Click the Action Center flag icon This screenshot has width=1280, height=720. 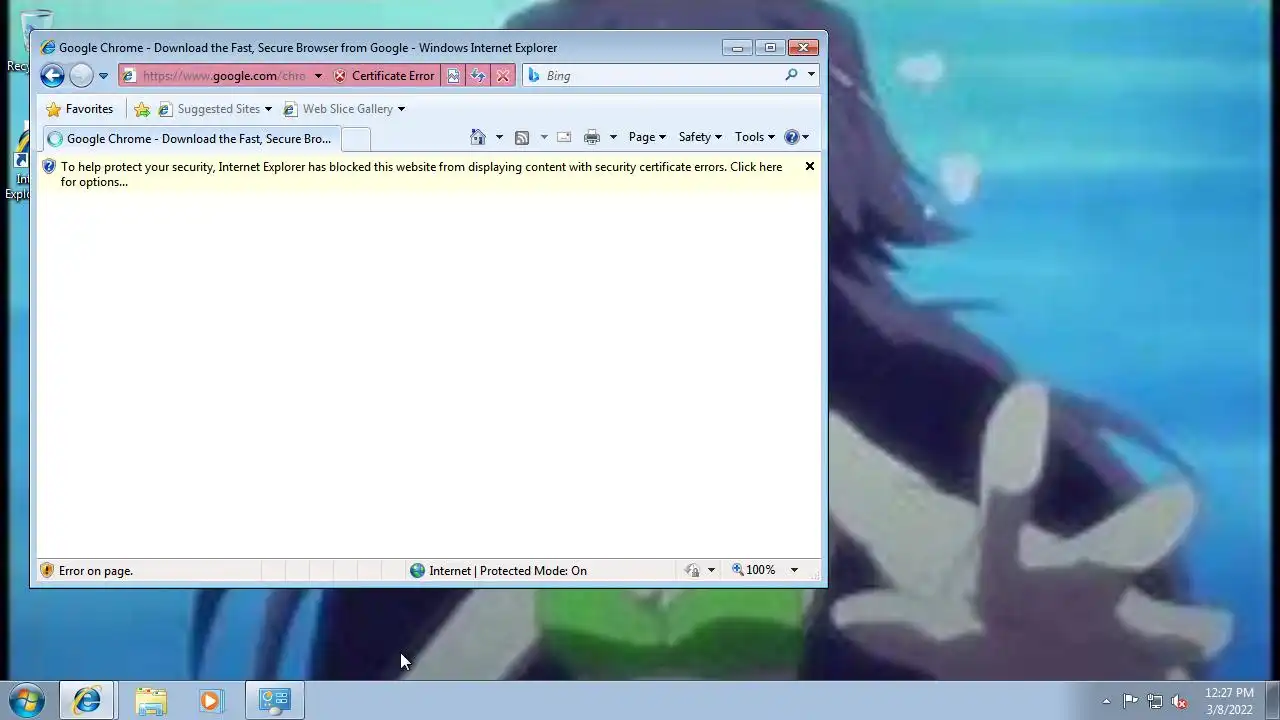click(x=1130, y=701)
